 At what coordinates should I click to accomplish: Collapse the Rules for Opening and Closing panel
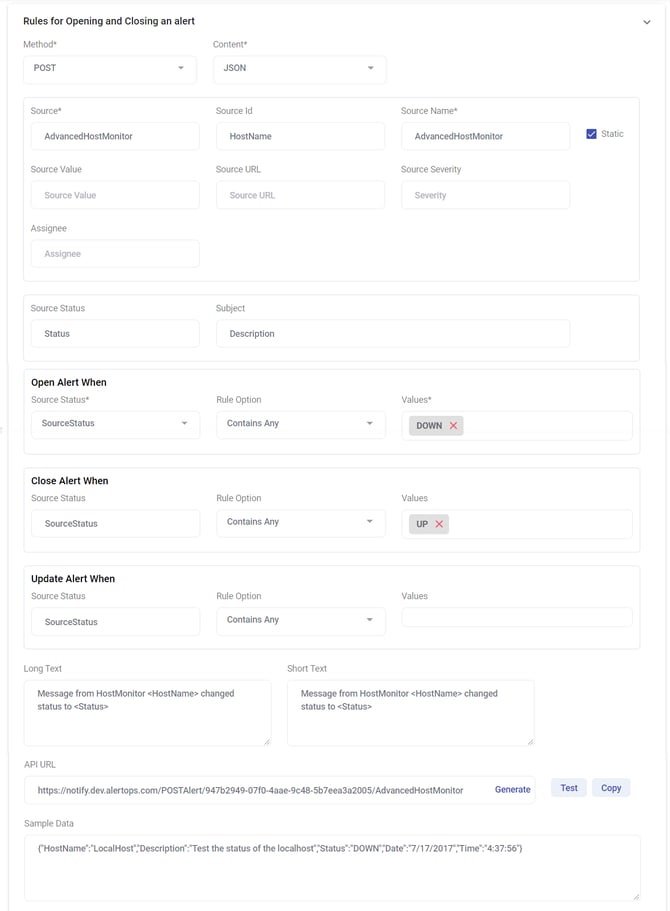click(647, 20)
